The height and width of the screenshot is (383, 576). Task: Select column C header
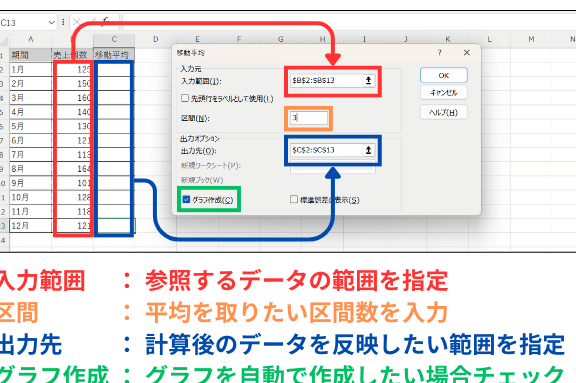pyautogui.click(x=114, y=39)
